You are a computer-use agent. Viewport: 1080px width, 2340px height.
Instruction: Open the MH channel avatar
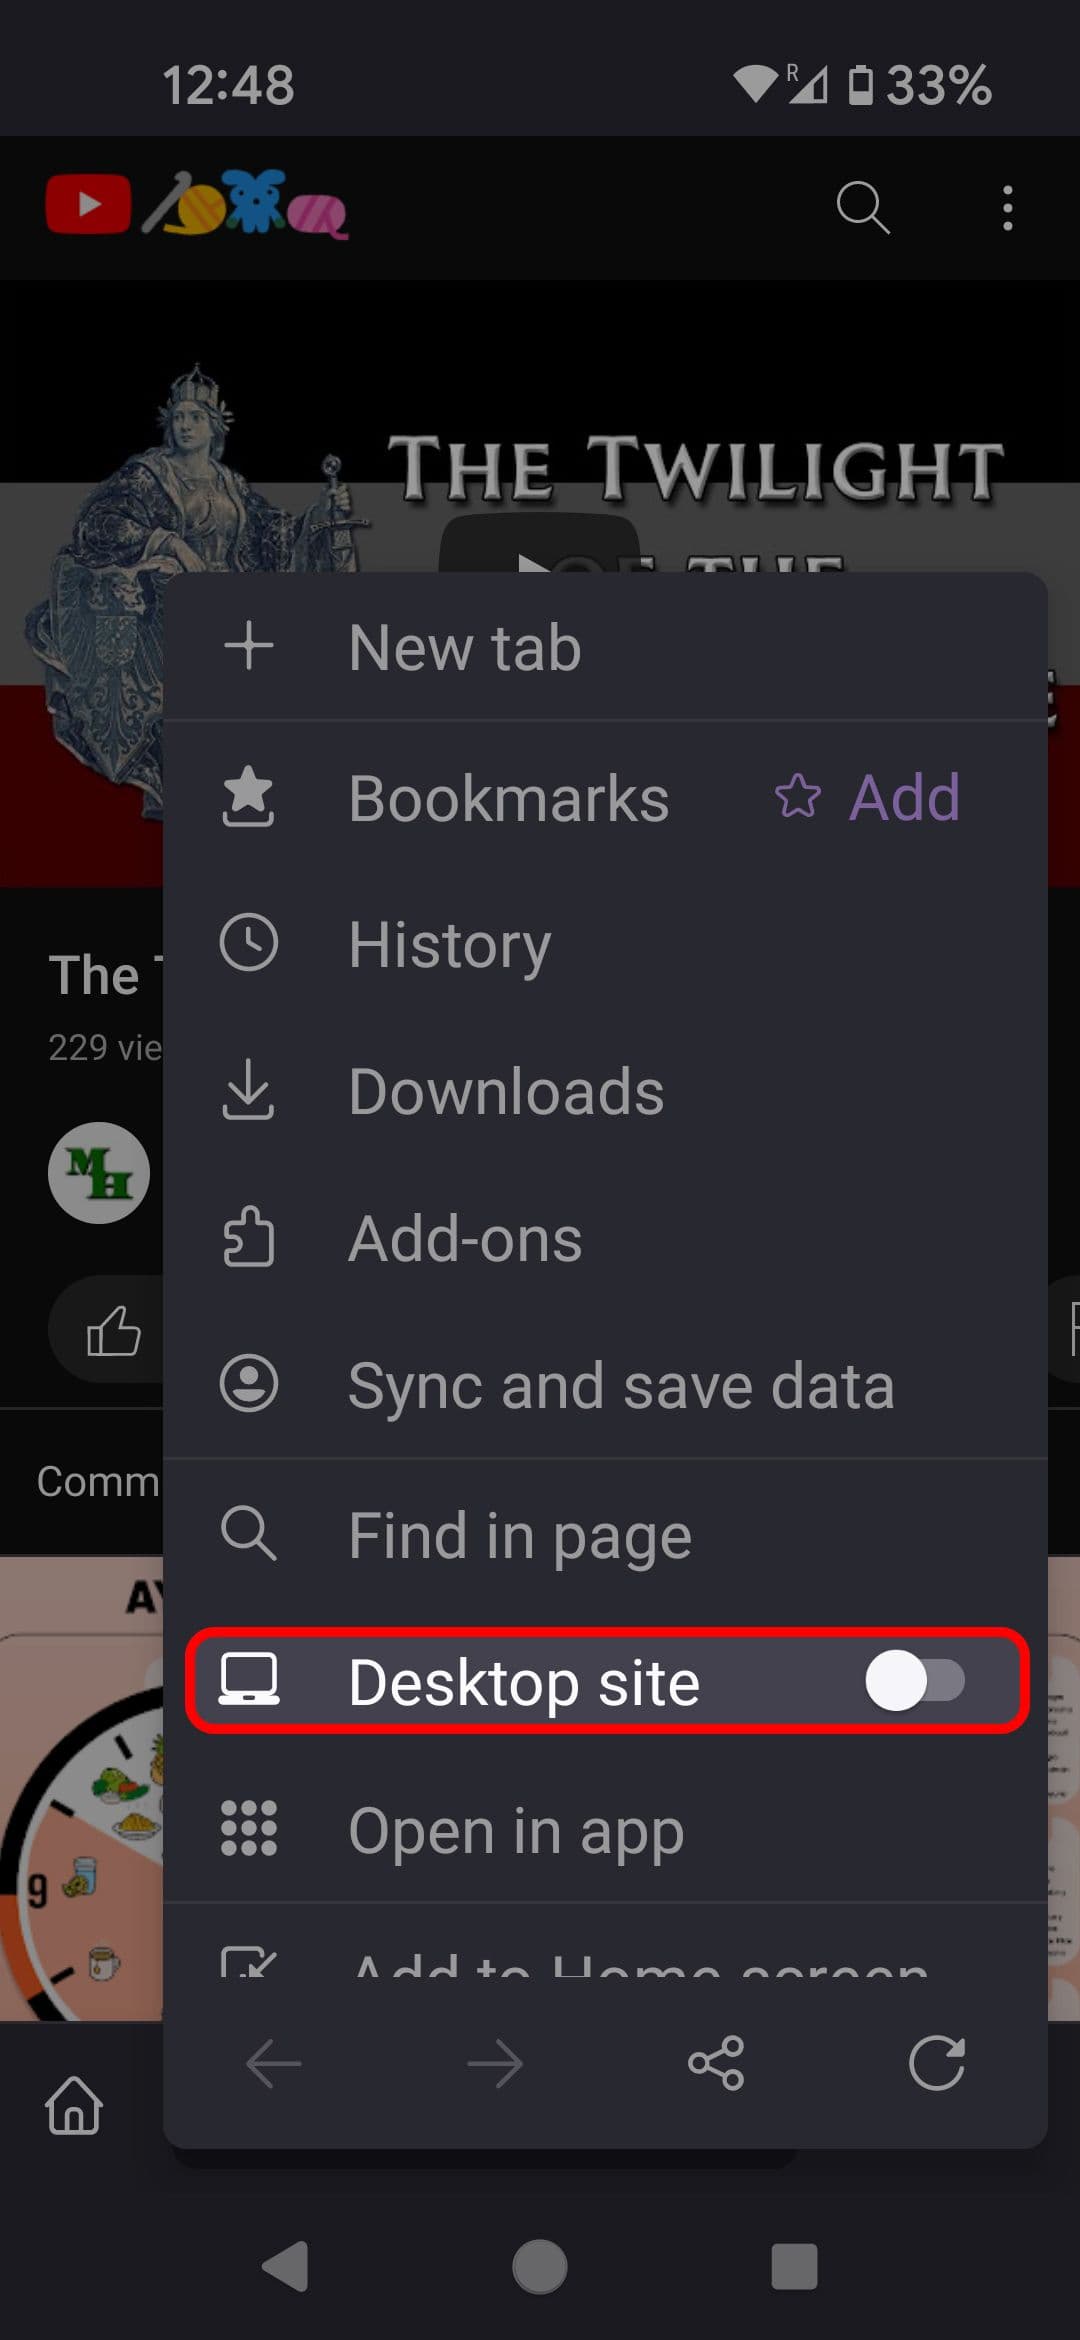(x=99, y=1172)
